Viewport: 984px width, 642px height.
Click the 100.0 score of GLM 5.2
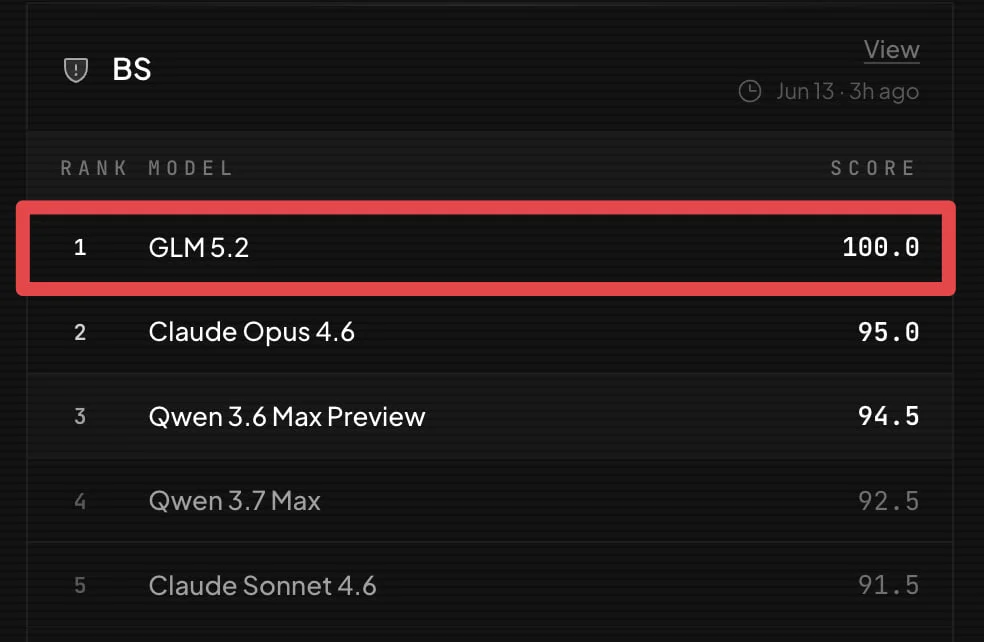(880, 247)
